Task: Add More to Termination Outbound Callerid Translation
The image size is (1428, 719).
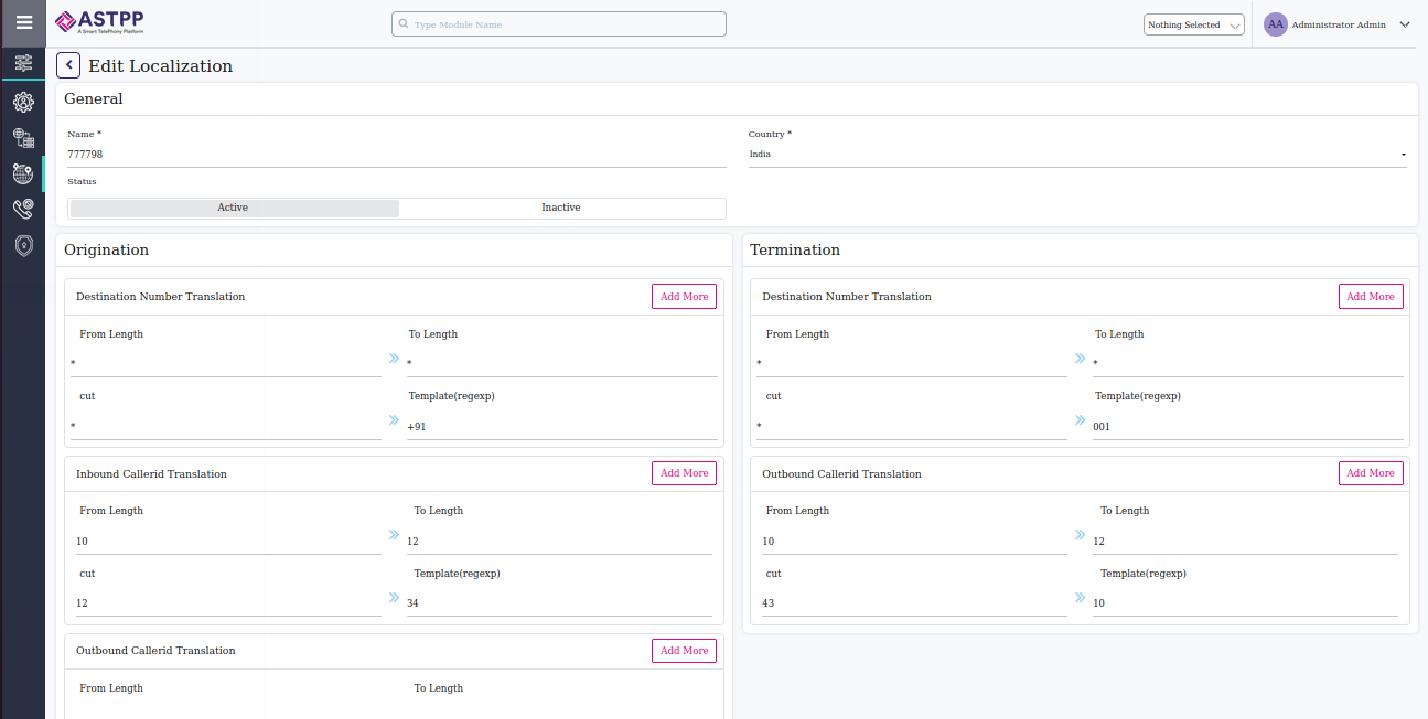Action: pyautogui.click(x=1370, y=473)
